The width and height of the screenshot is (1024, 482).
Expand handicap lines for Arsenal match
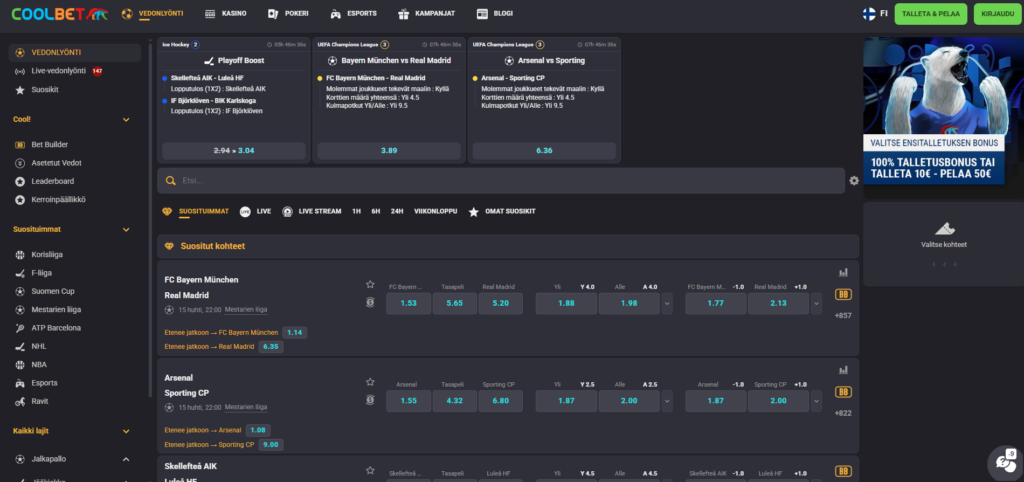[816, 400]
